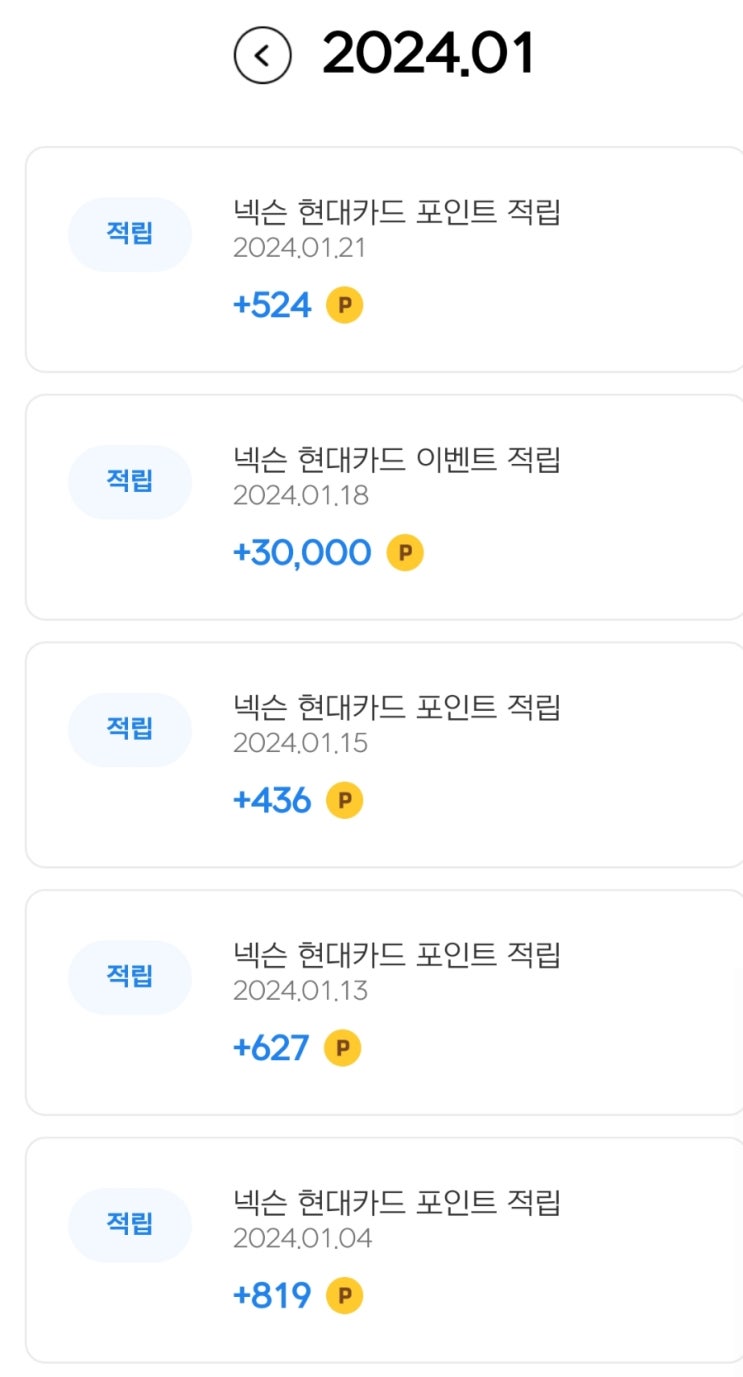Open the 포인트 적립 title dated 2024.01.04
Image resolution: width=743 pixels, height=1377 pixels.
click(x=397, y=1202)
